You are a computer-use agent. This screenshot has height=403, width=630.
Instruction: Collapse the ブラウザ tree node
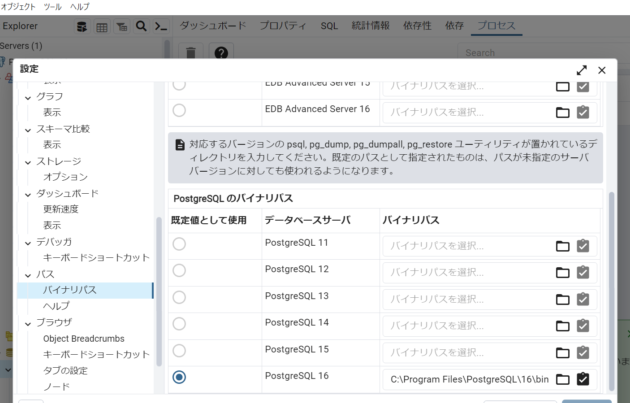pyautogui.click(x=28, y=323)
